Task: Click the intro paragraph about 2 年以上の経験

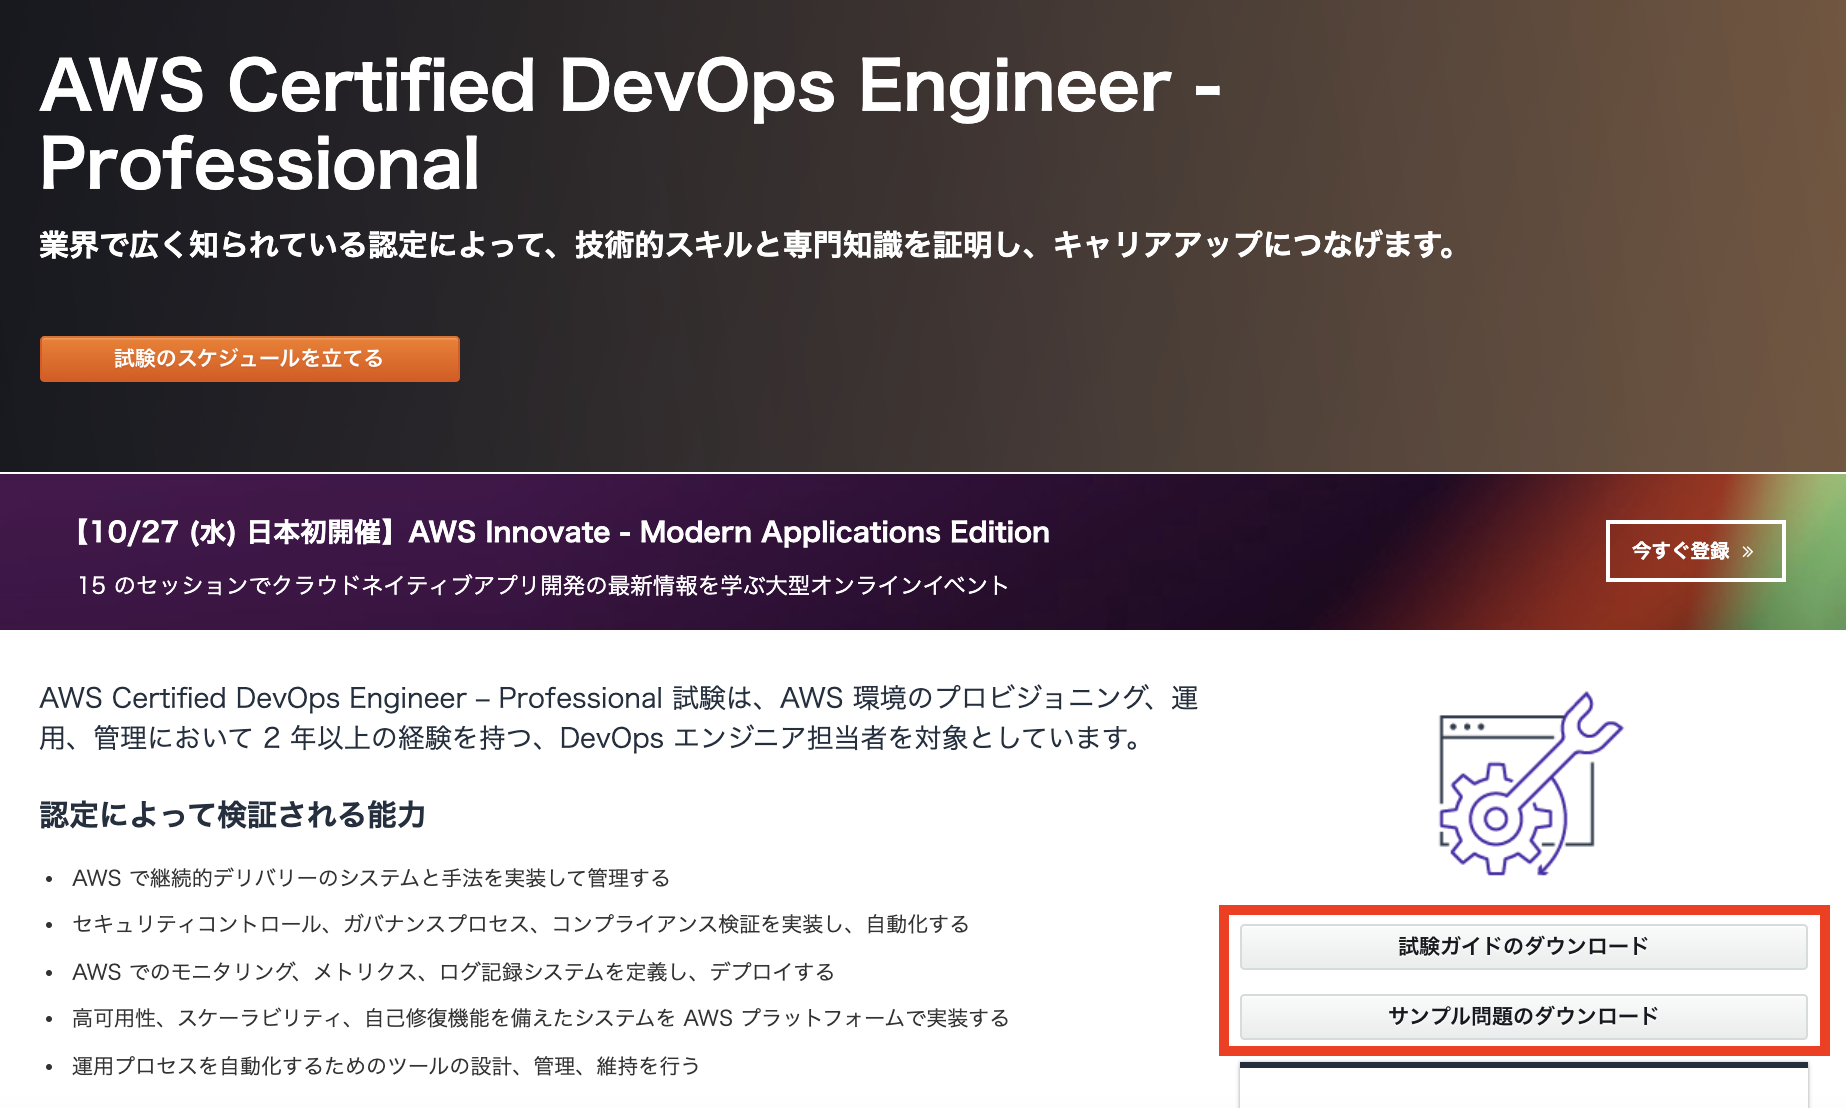Action: [x=619, y=718]
